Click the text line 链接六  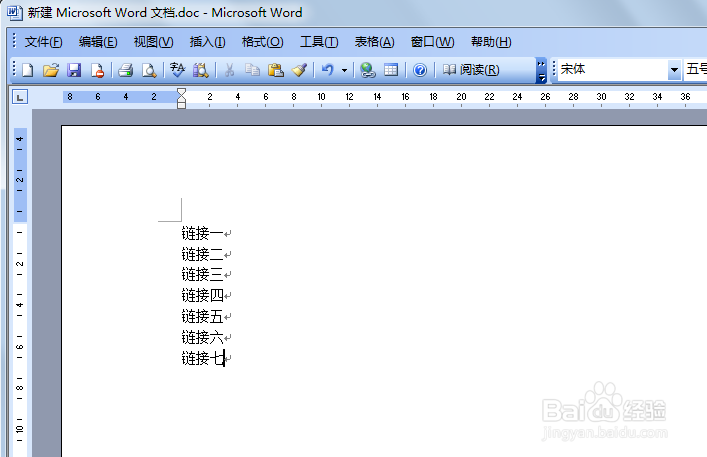coord(202,337)
